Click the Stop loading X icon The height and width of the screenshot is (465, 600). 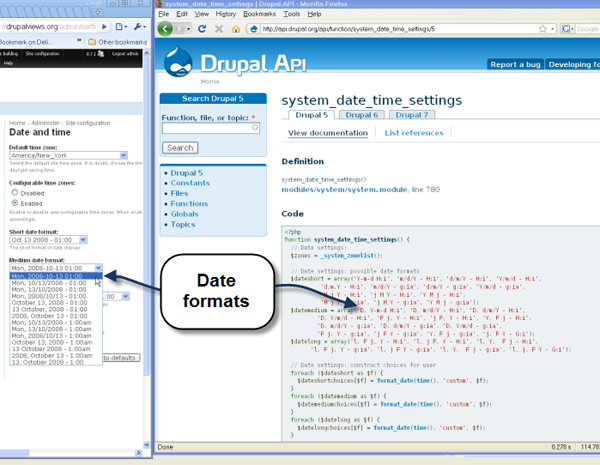pyautogui.click(x=219, y=29)
